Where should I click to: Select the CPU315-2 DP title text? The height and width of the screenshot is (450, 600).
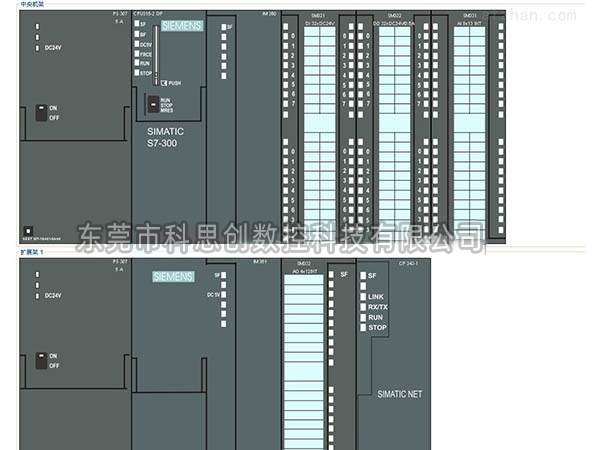(148, 14)
